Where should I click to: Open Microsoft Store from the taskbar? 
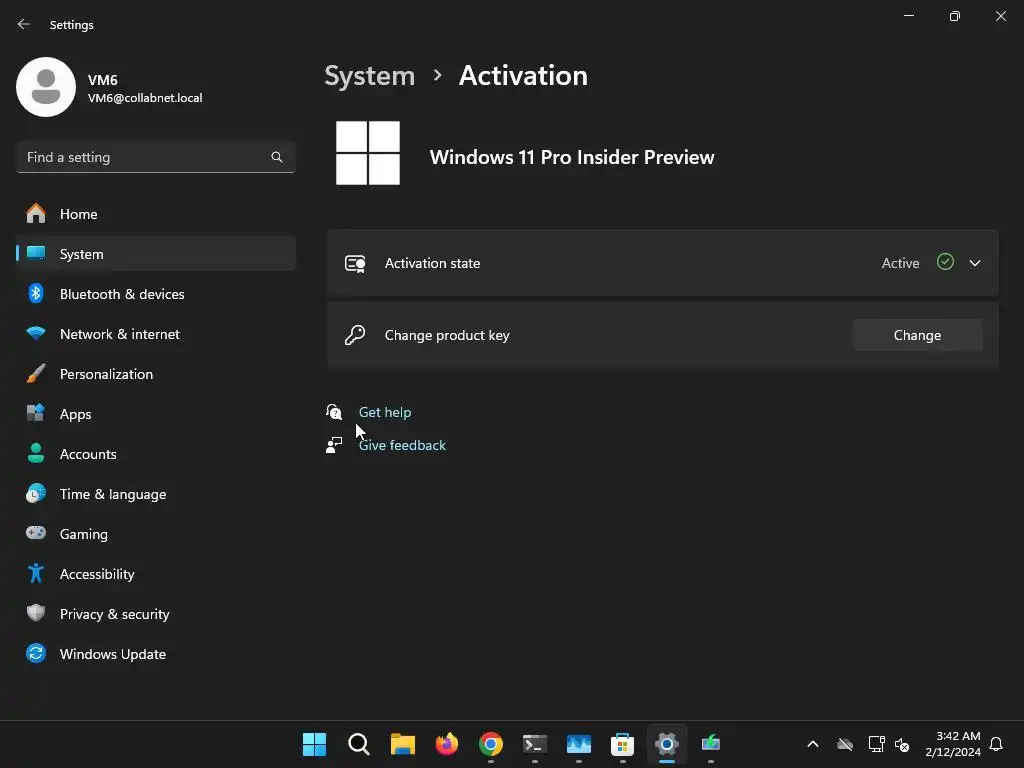click(622, 744)
